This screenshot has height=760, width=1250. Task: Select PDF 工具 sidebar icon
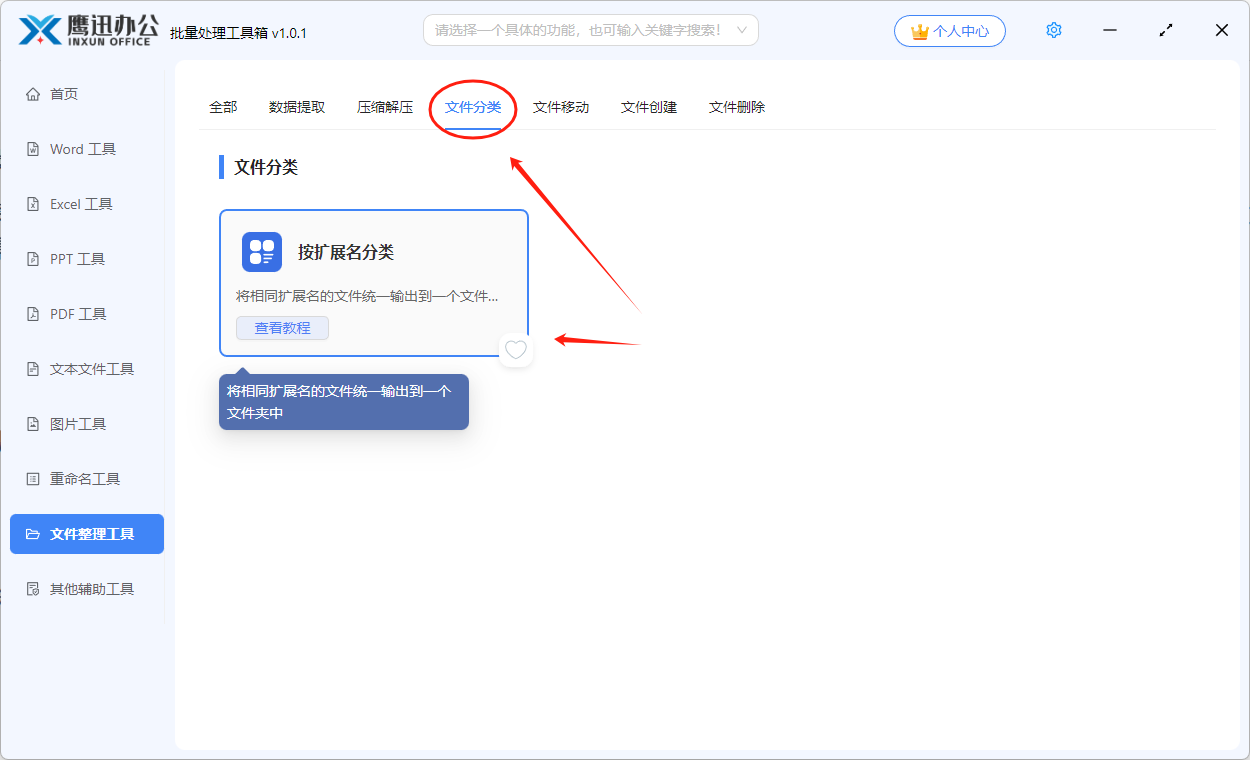click(x=33, y=314)
